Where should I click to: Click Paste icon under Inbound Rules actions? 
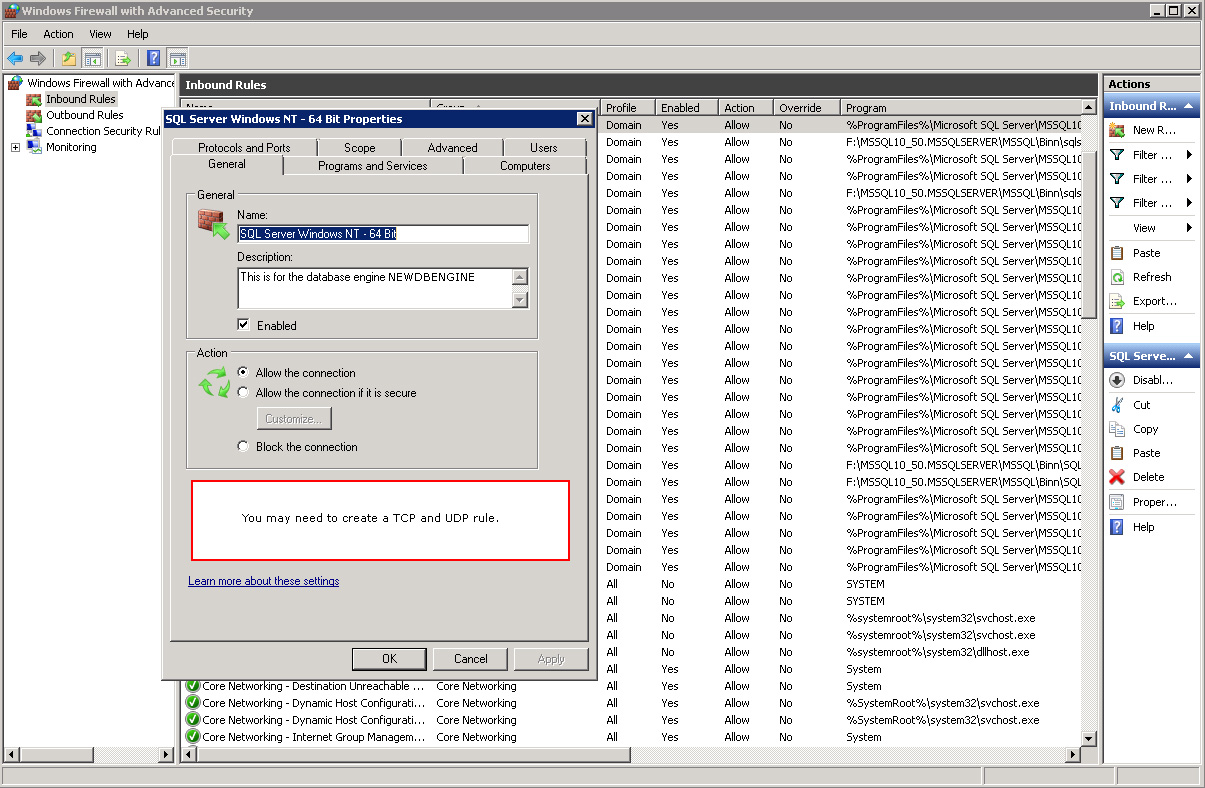1117,253
